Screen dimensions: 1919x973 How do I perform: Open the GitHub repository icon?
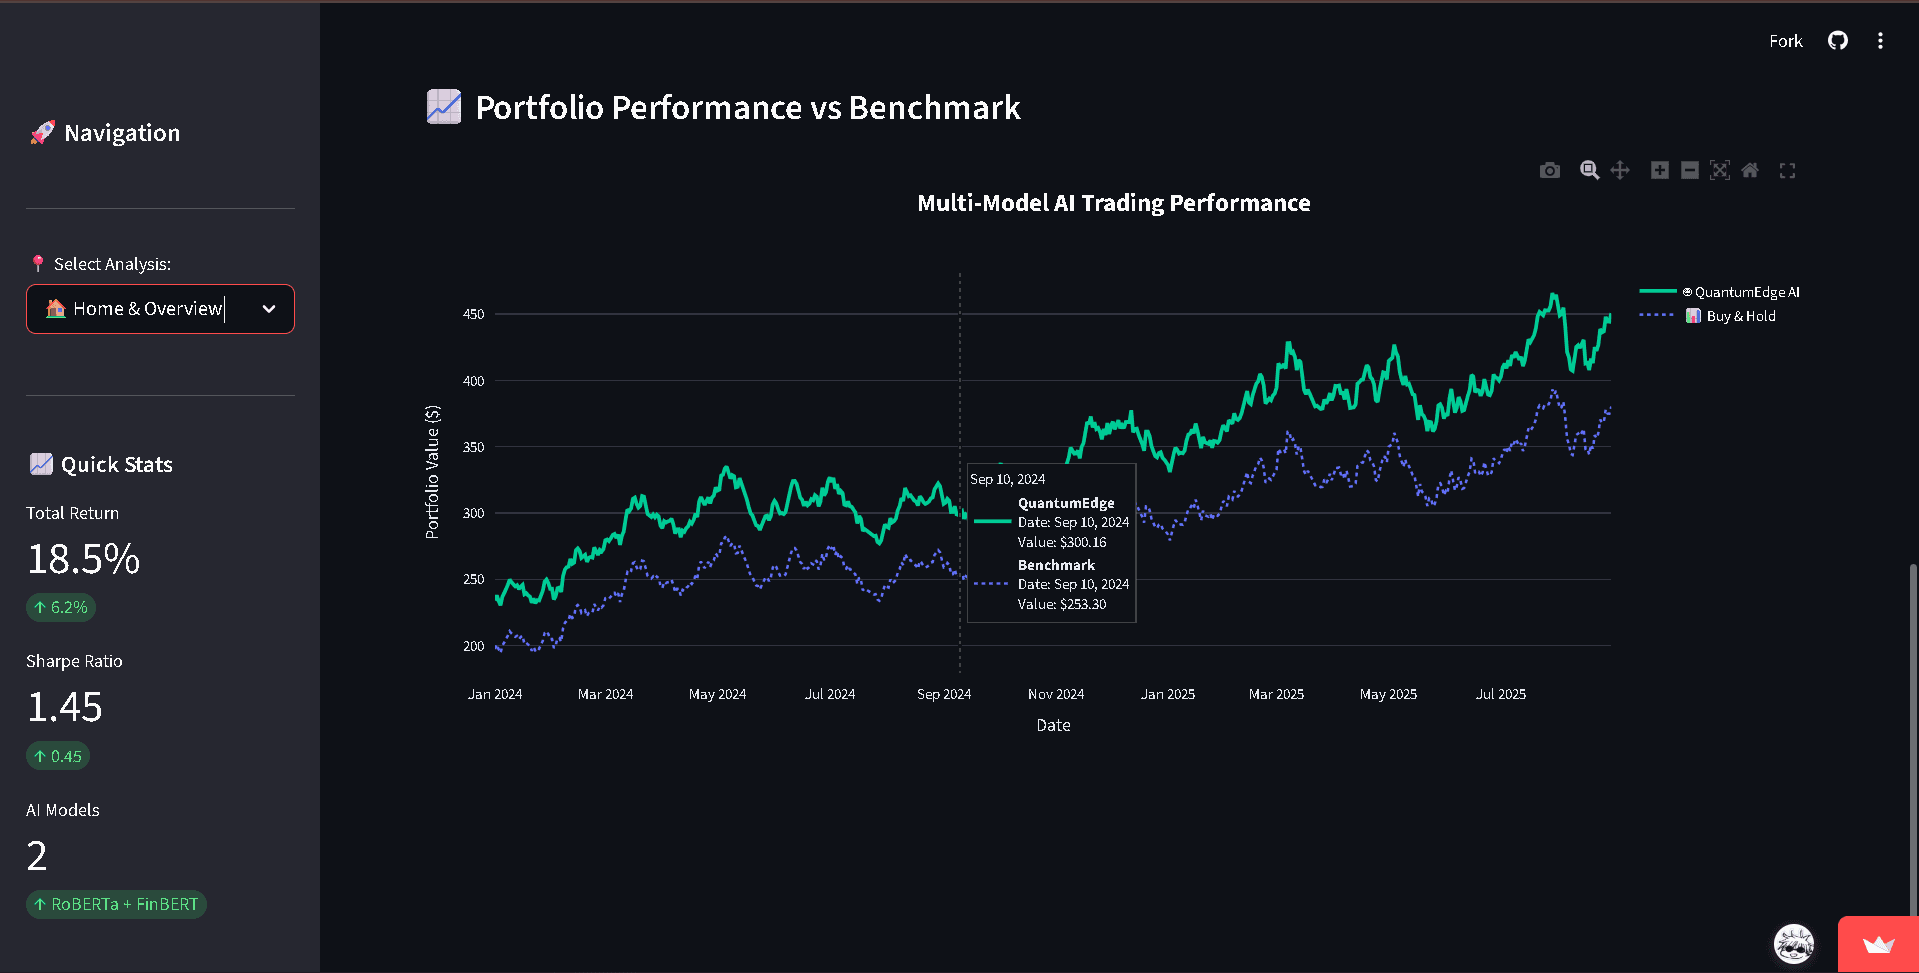tap(1837, 41)
